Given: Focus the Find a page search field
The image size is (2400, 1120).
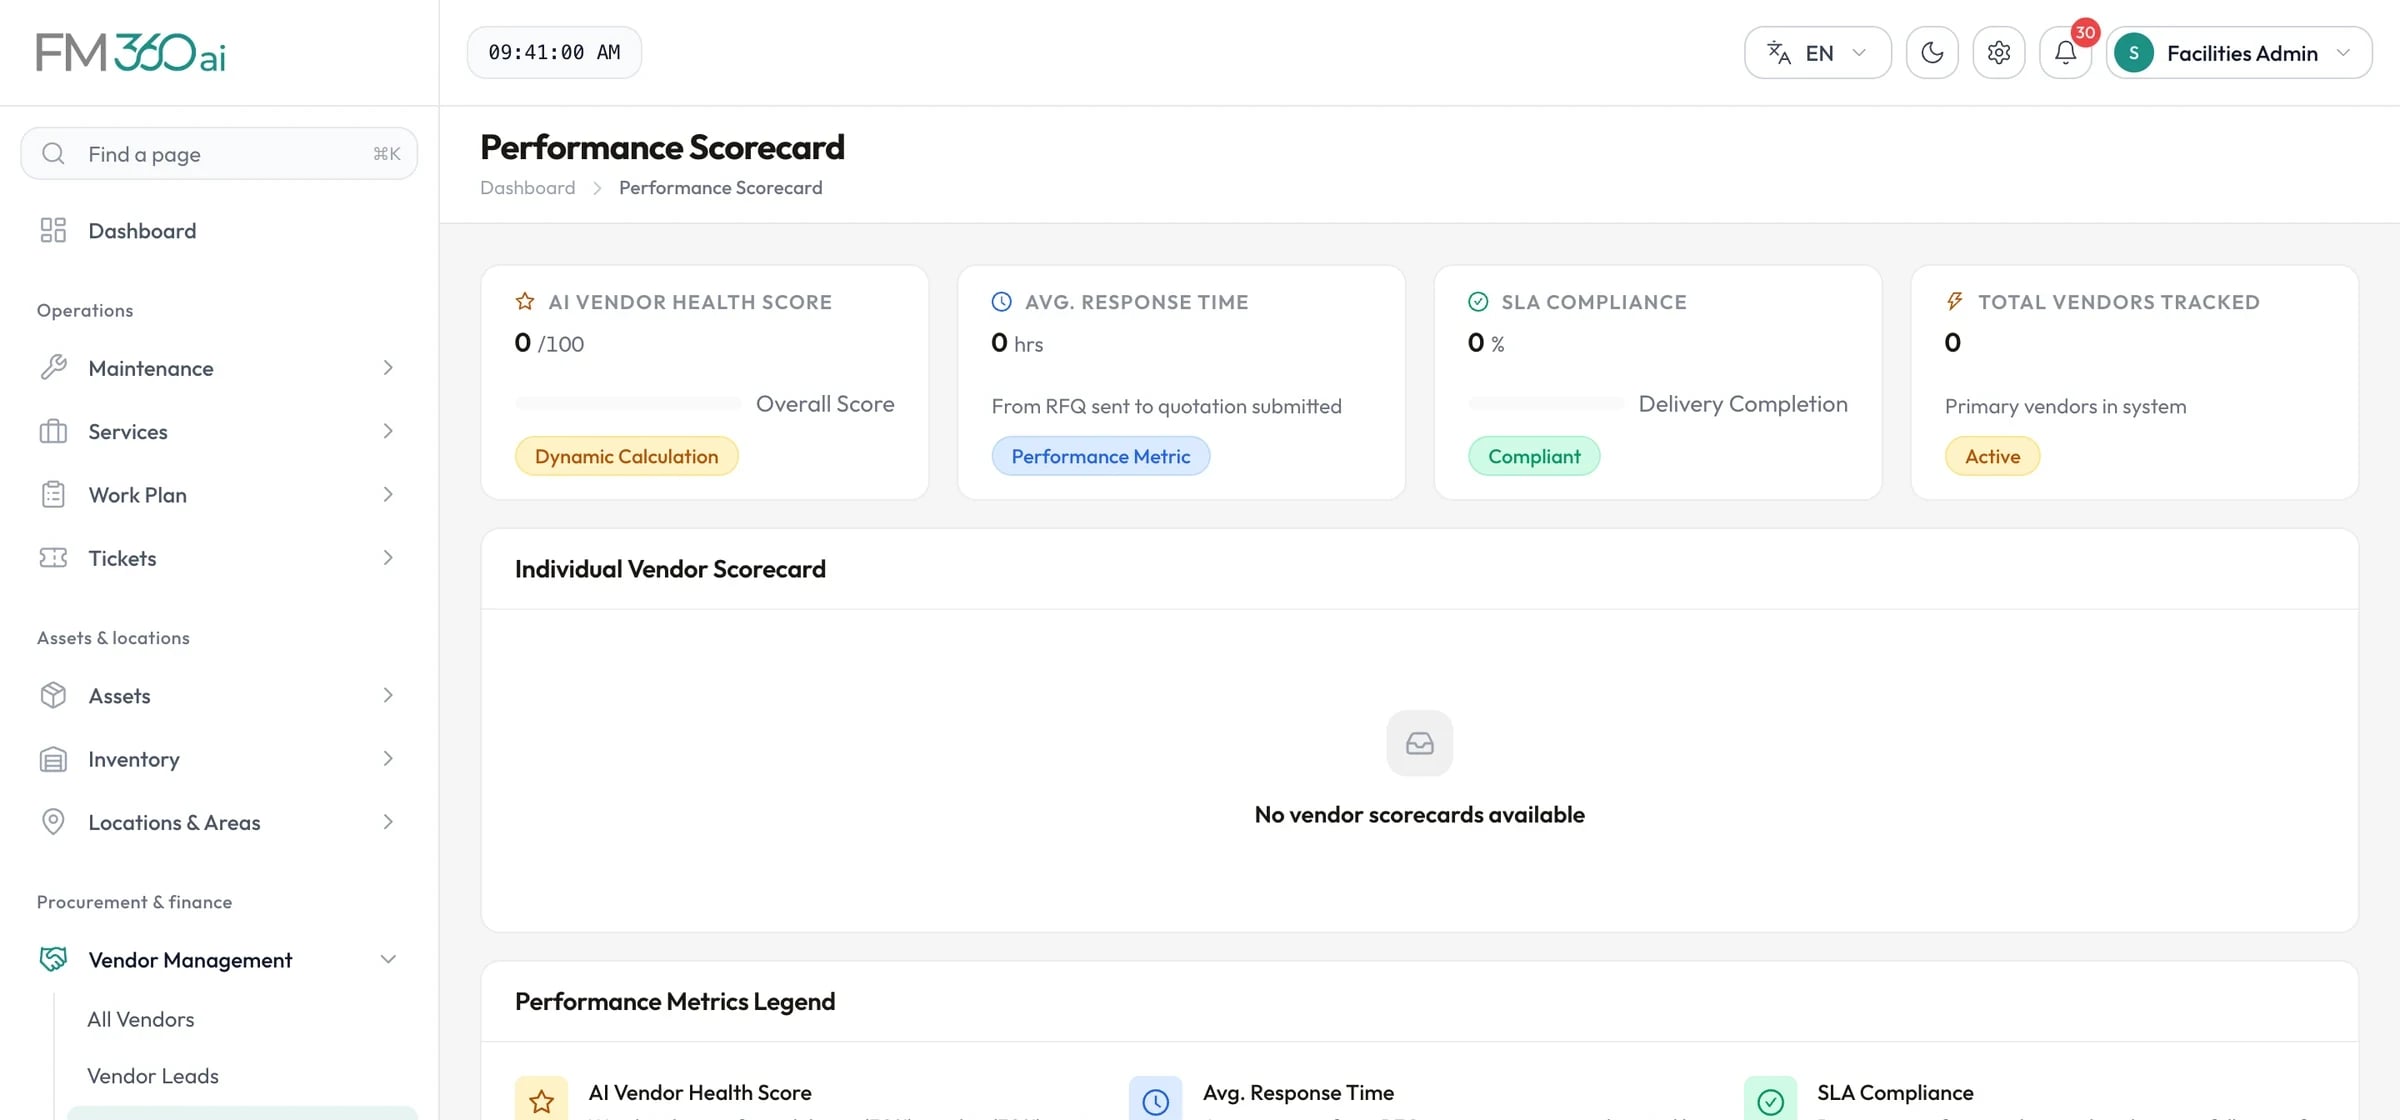Looking at the screenshot, I should pos(219,153).
